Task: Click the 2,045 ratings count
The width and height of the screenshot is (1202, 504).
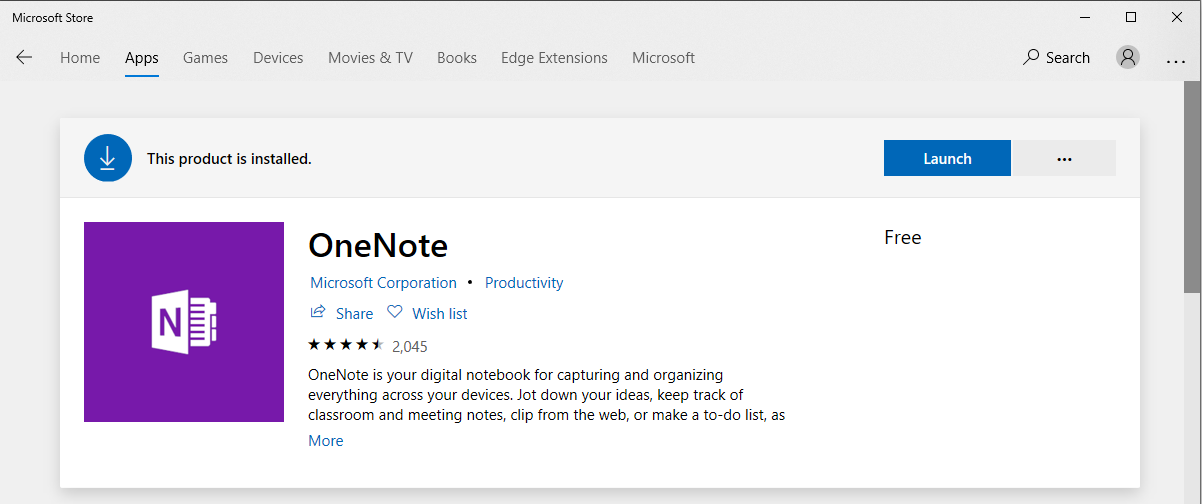Action: [410, 346]
